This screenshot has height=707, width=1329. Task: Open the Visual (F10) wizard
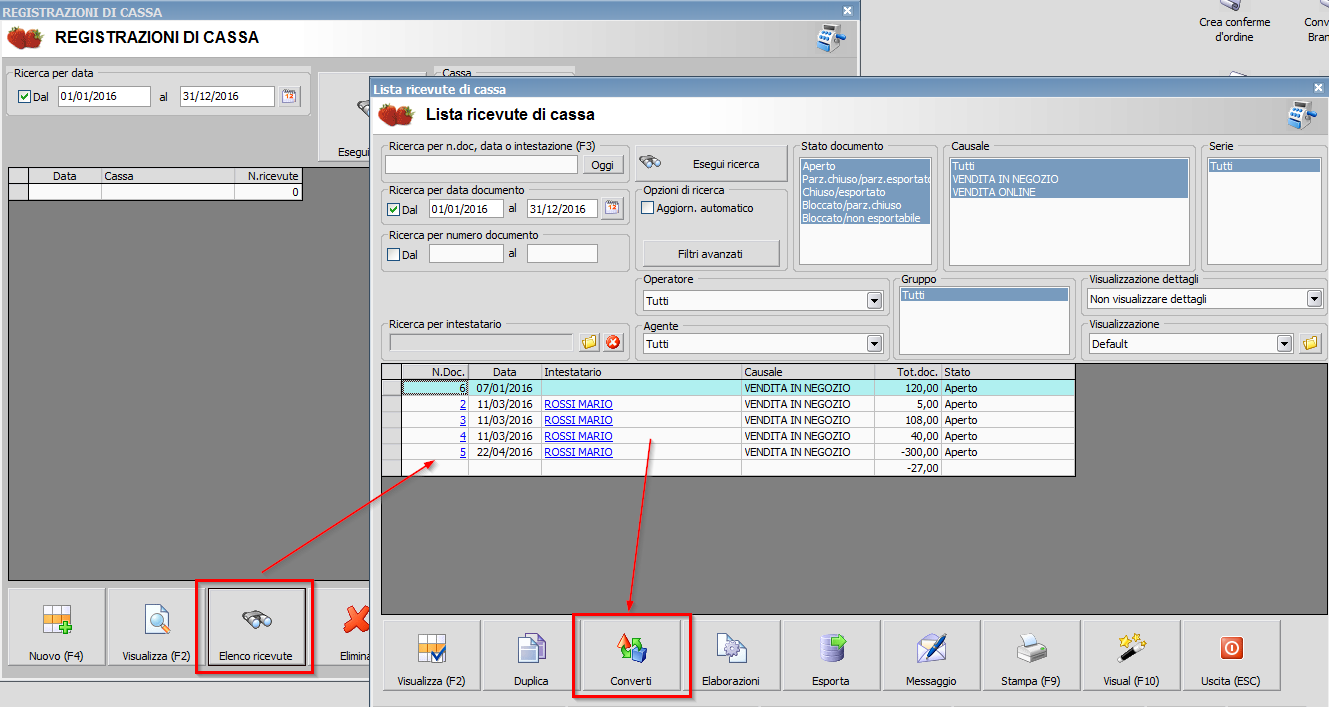[1131, 657]
